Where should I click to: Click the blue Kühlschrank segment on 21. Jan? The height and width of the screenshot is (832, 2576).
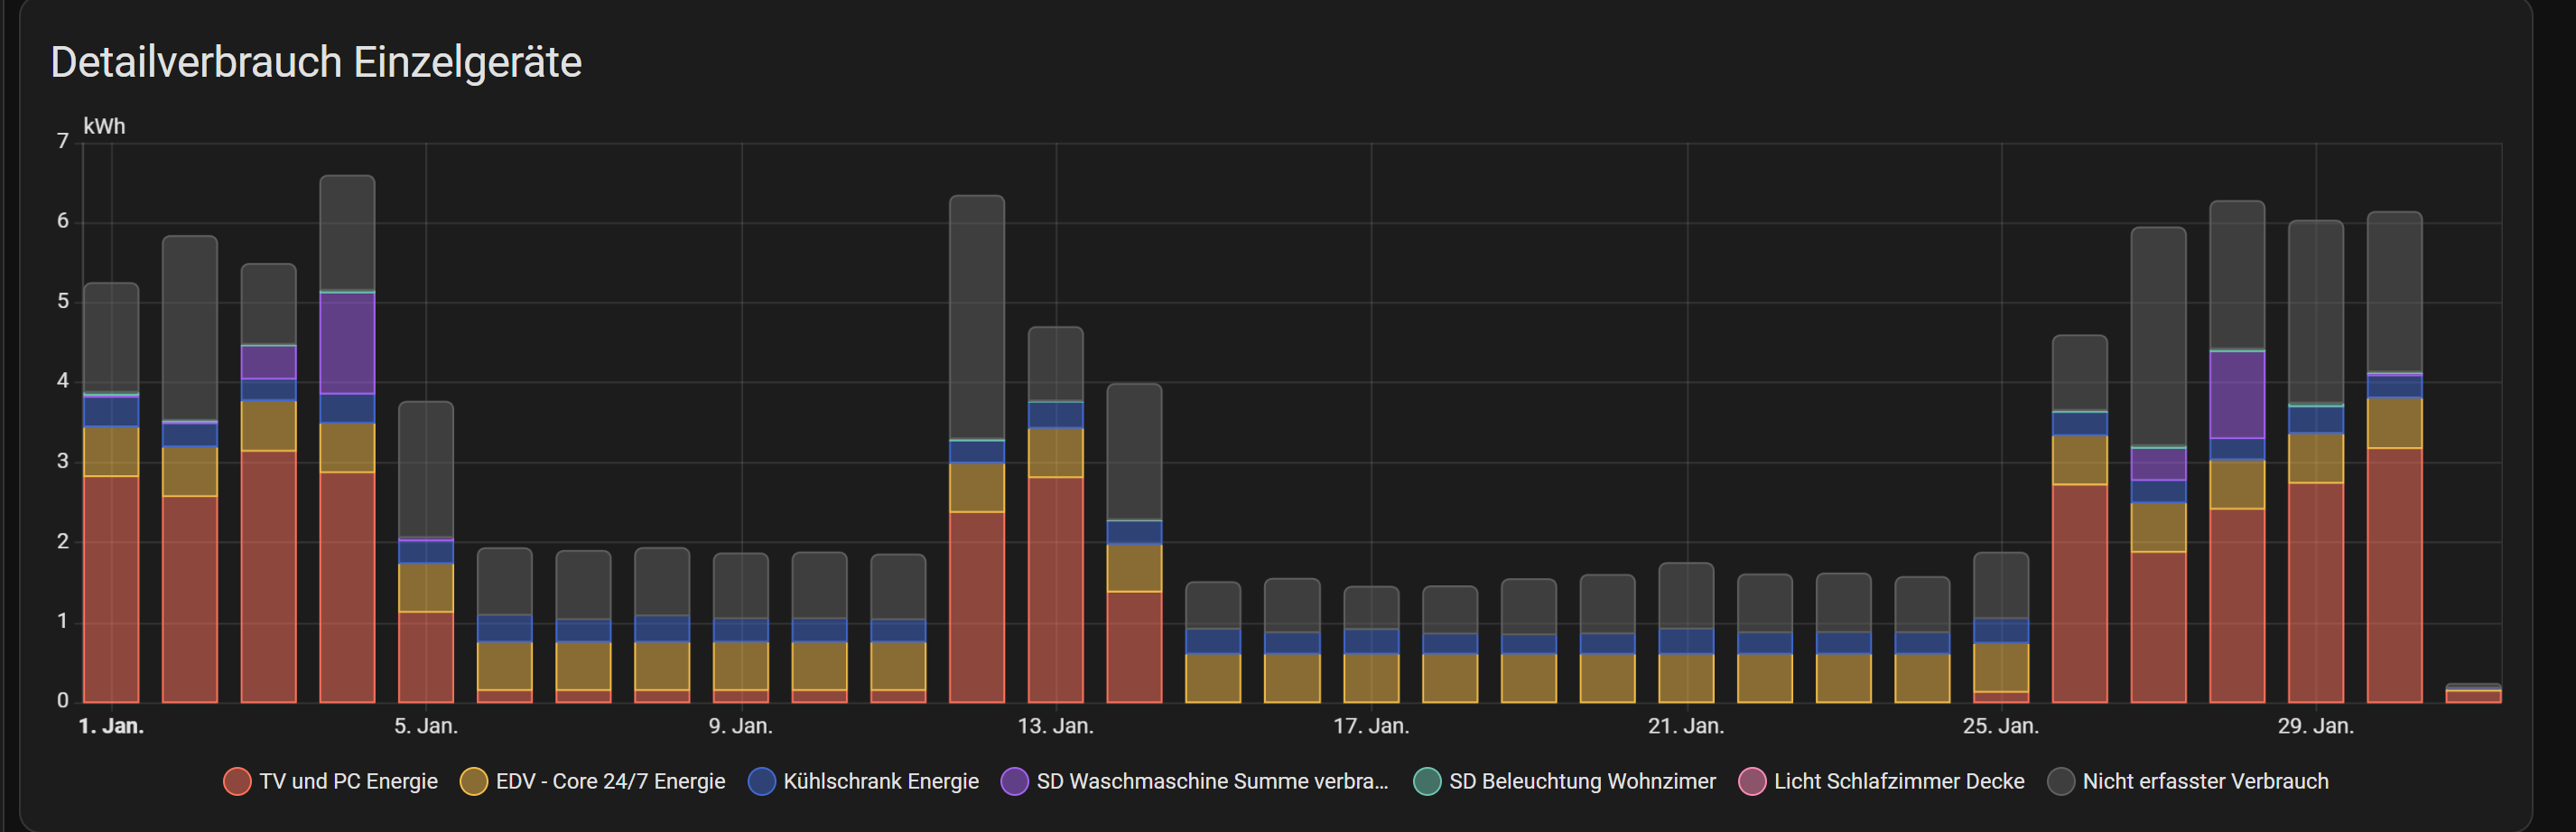[1686, 641]
